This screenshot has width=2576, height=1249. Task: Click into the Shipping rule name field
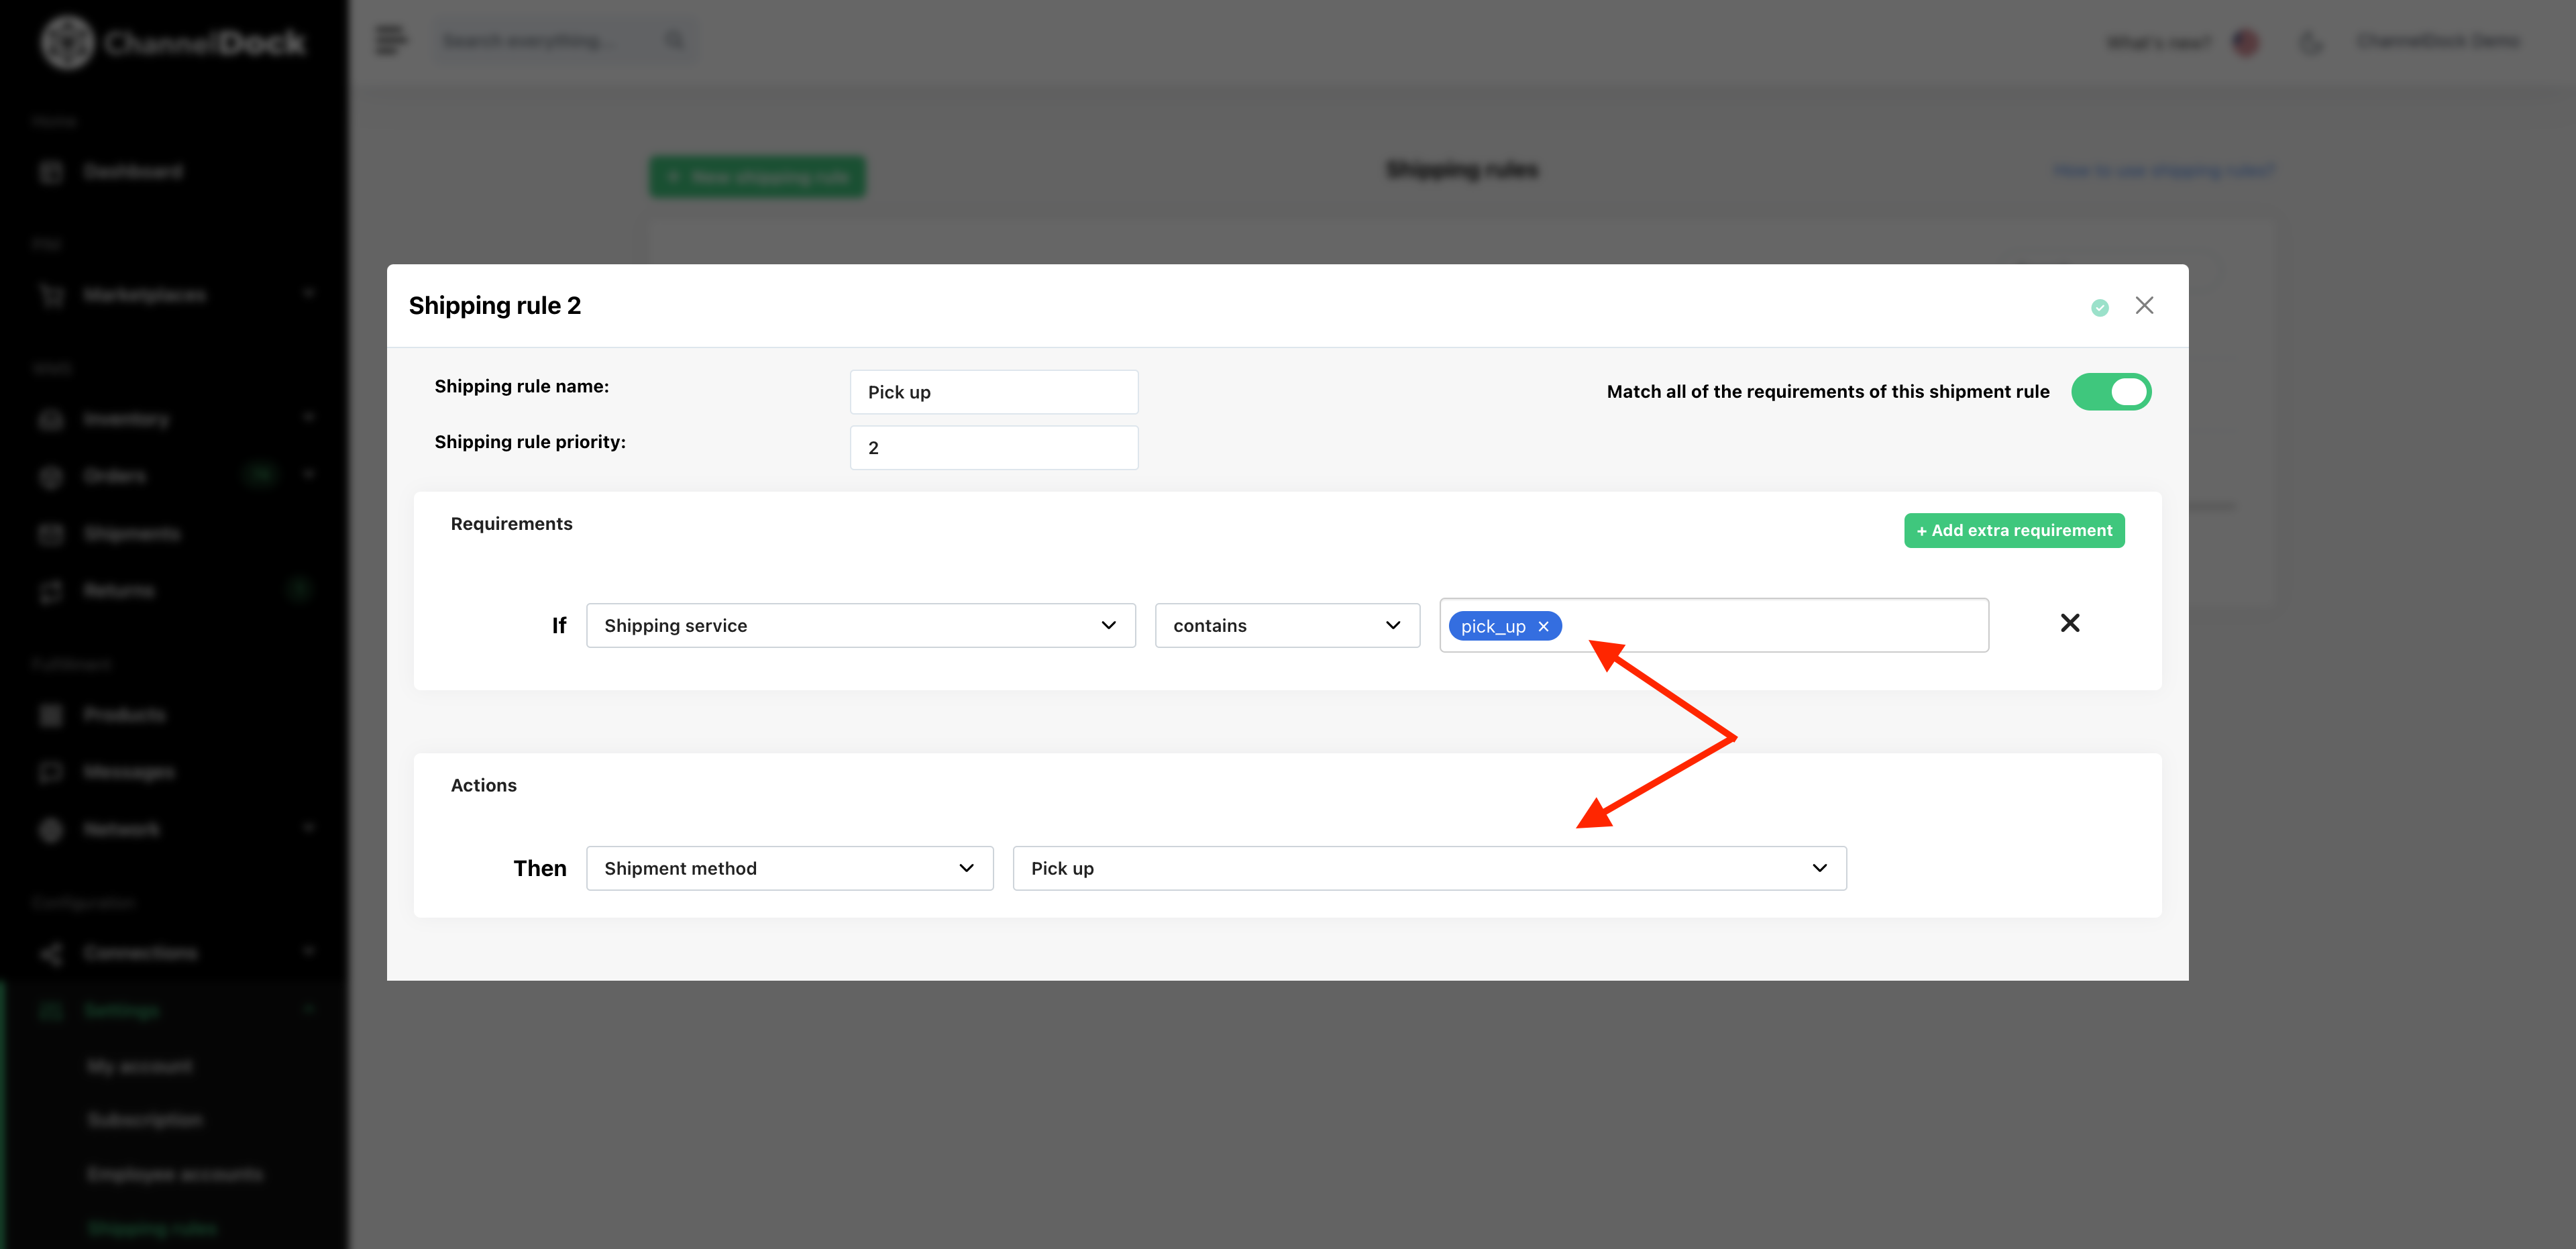pyautogui.click(x=994, y=392)
